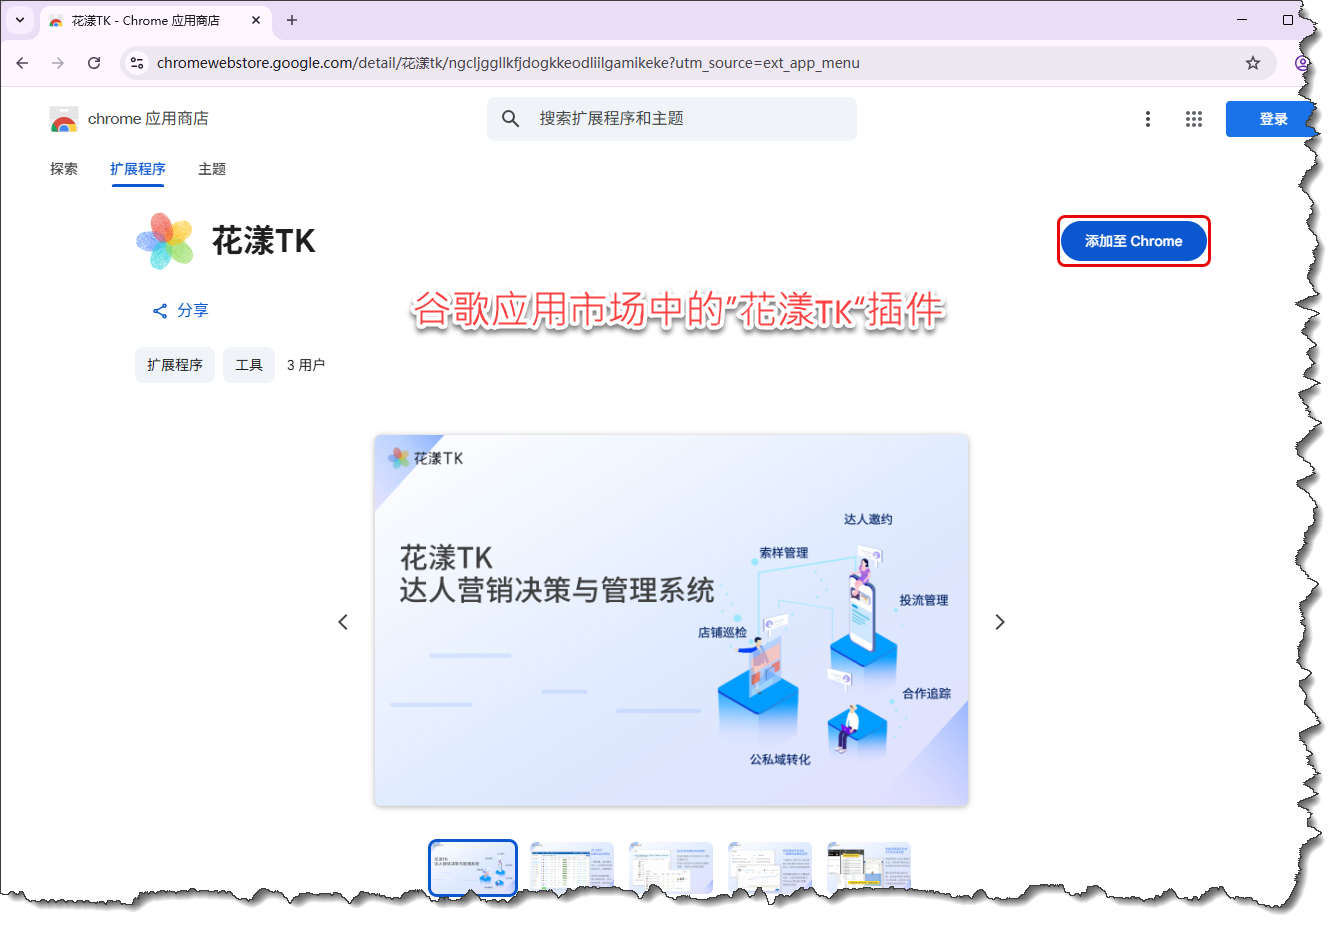The width and height of the screenshot is (1343, 929).
Task: Open the three-dot more options menu
Action: point(1147,119)
